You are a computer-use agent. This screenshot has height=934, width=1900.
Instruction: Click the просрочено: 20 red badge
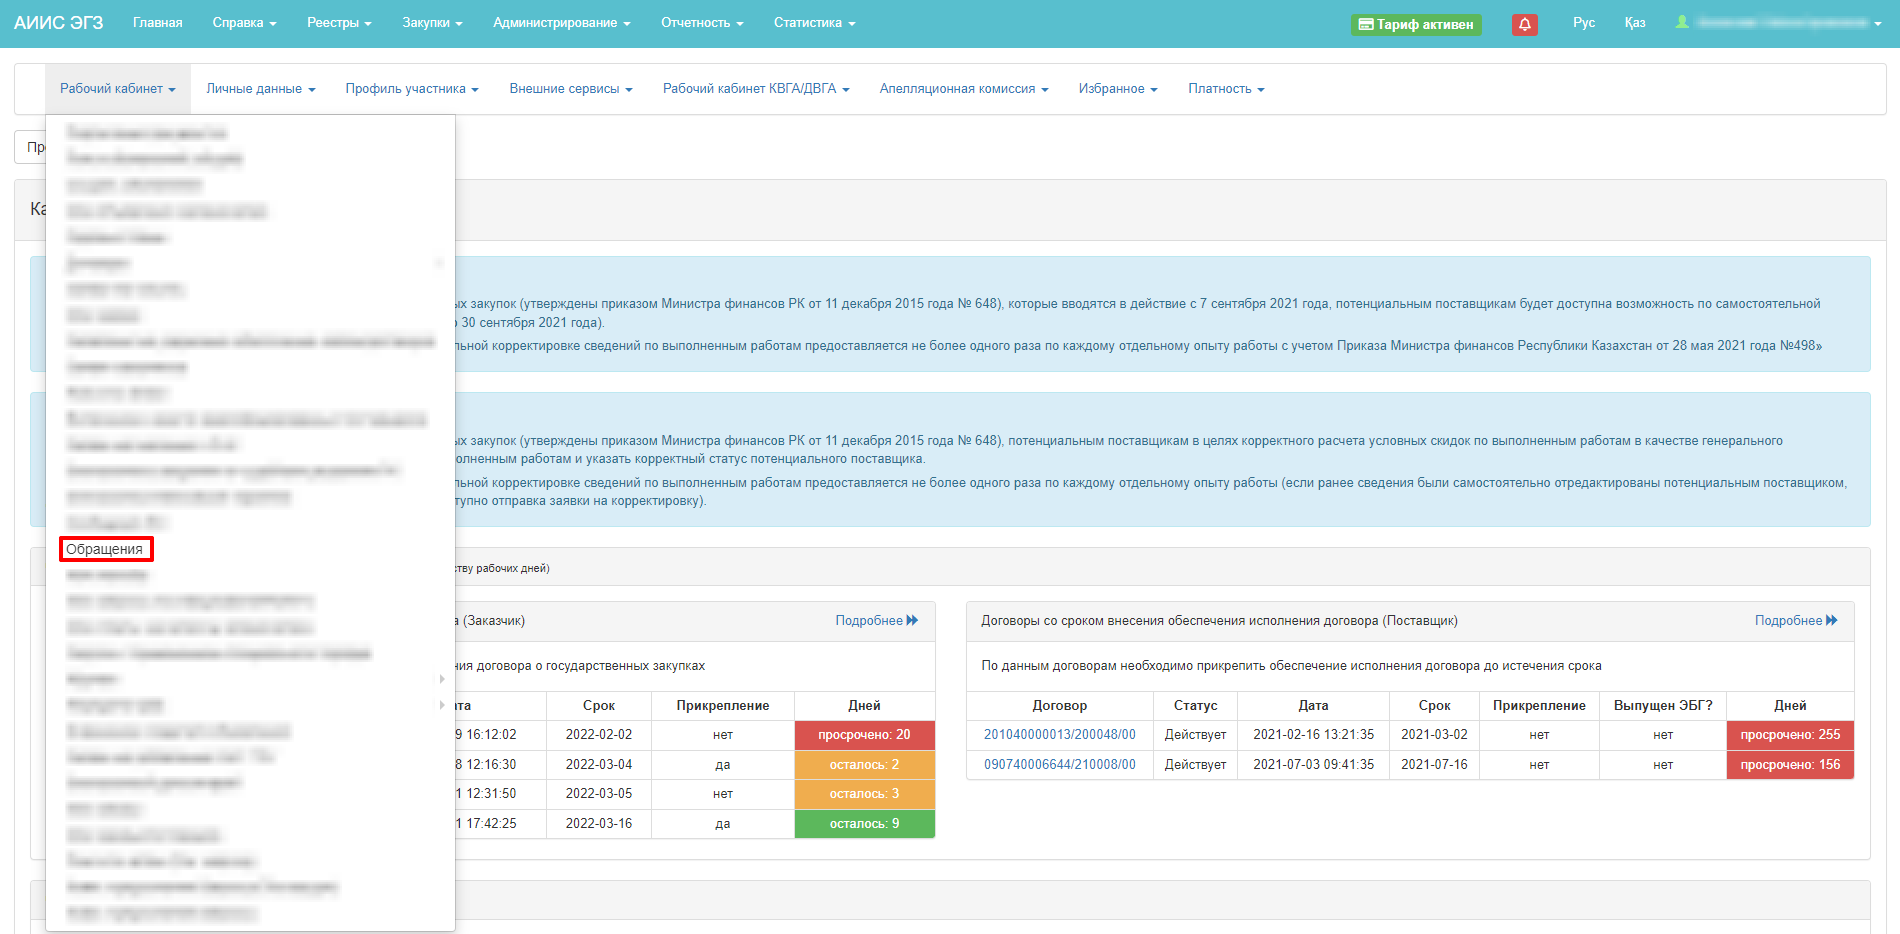point(864,735)
